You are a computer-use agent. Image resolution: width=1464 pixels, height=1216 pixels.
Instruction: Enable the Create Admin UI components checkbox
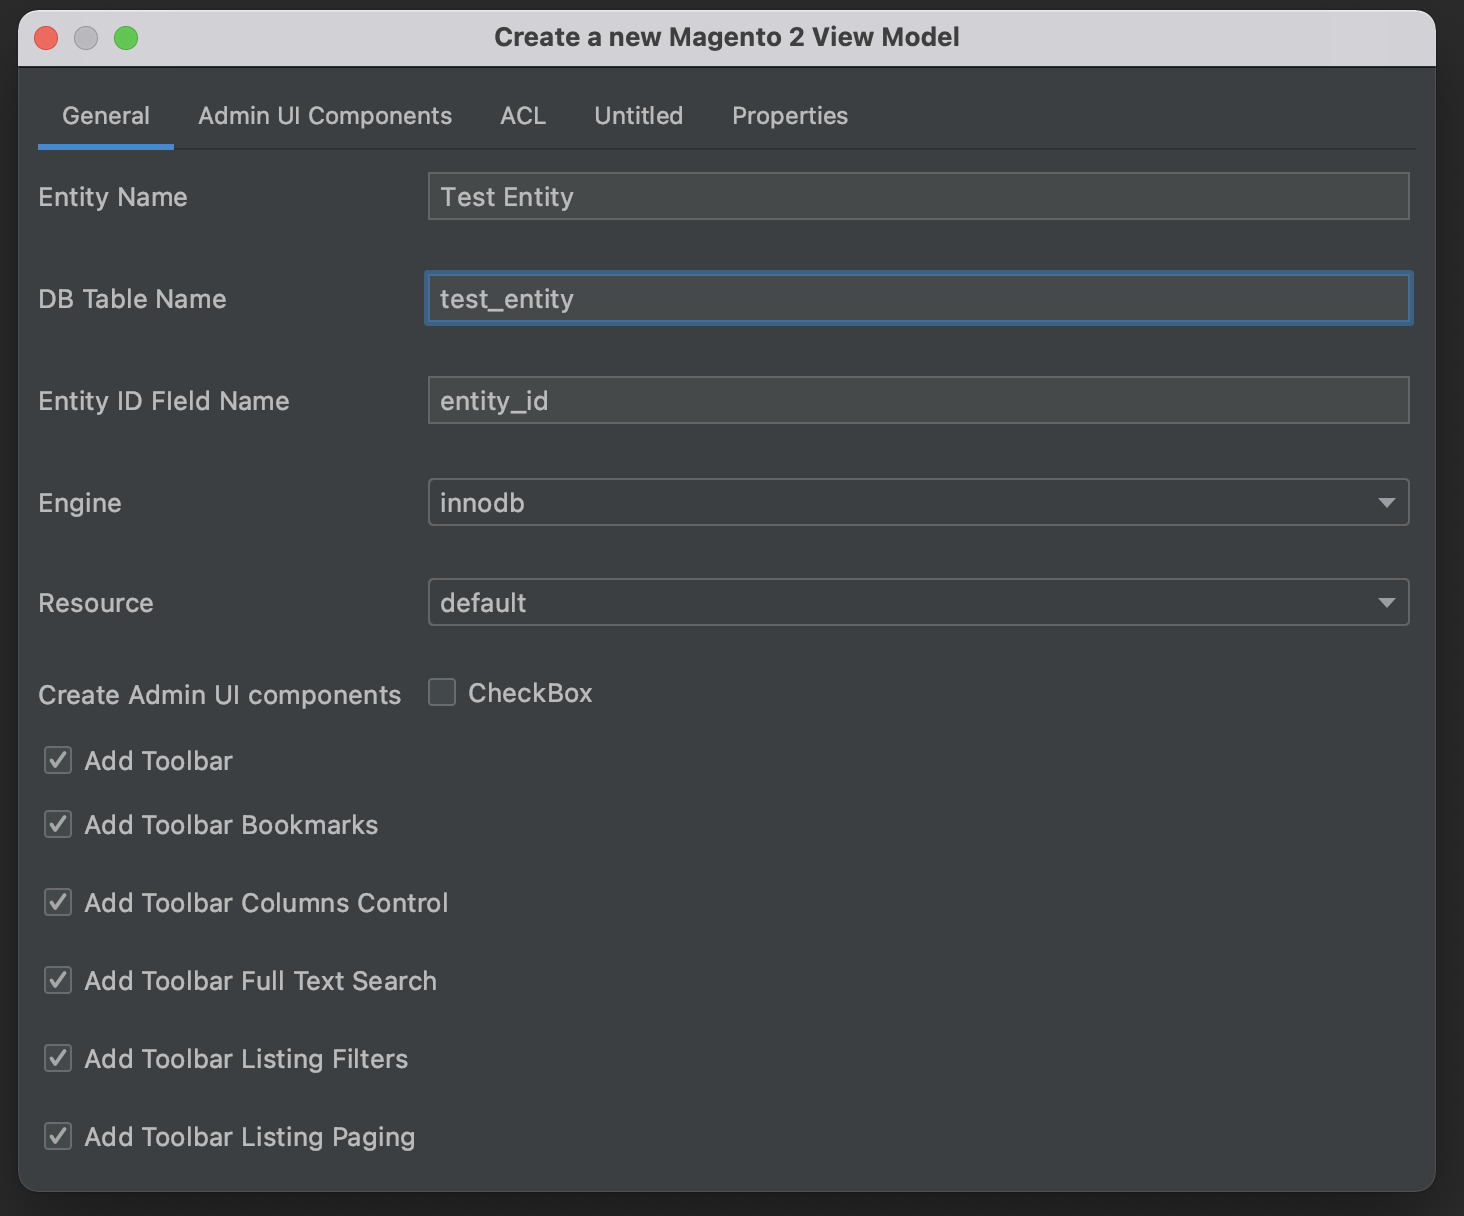[x=442, y=693]
